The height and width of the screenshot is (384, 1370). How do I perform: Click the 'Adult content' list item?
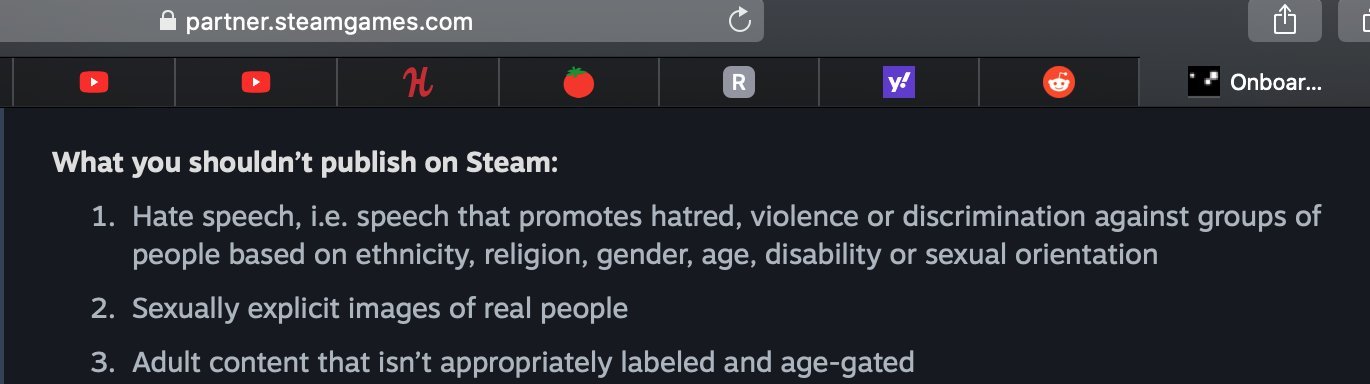coord(523,361)
